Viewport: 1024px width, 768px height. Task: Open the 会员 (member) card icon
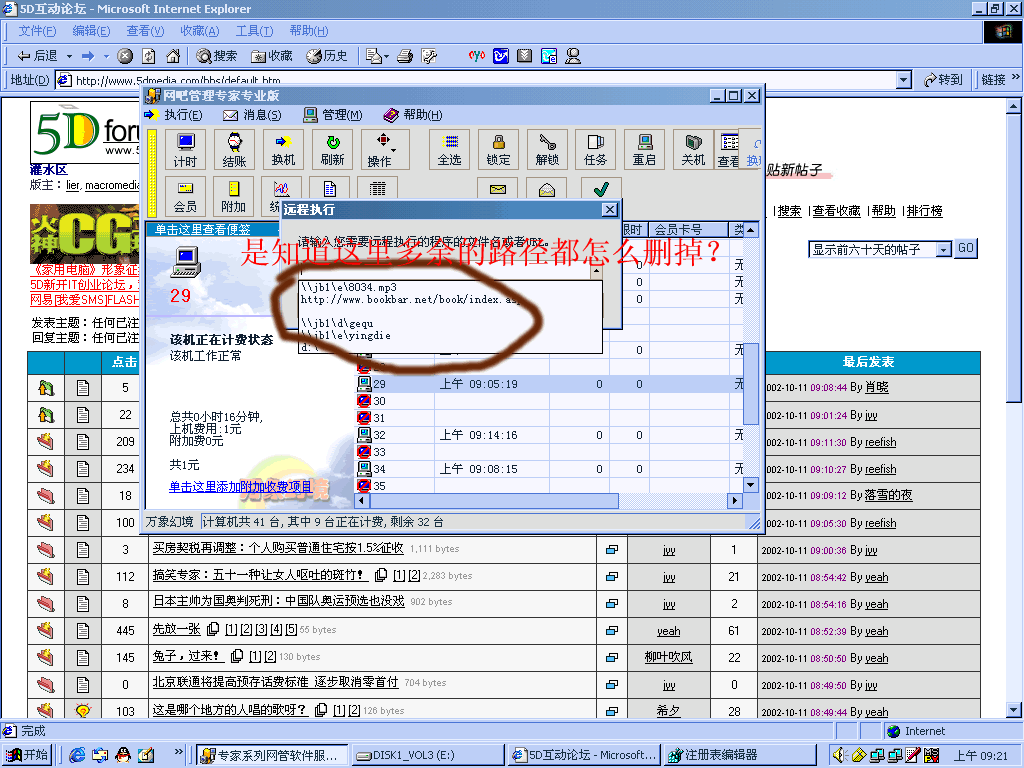coord(185,196)
